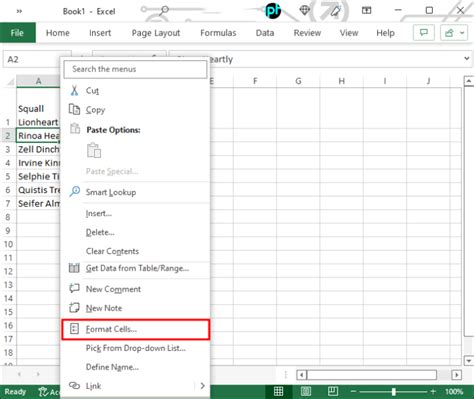Click the Search the menus field
Image resolution: width=474 pixels, height=399 pixels.
pyautogui.click(x=135, y=69)
